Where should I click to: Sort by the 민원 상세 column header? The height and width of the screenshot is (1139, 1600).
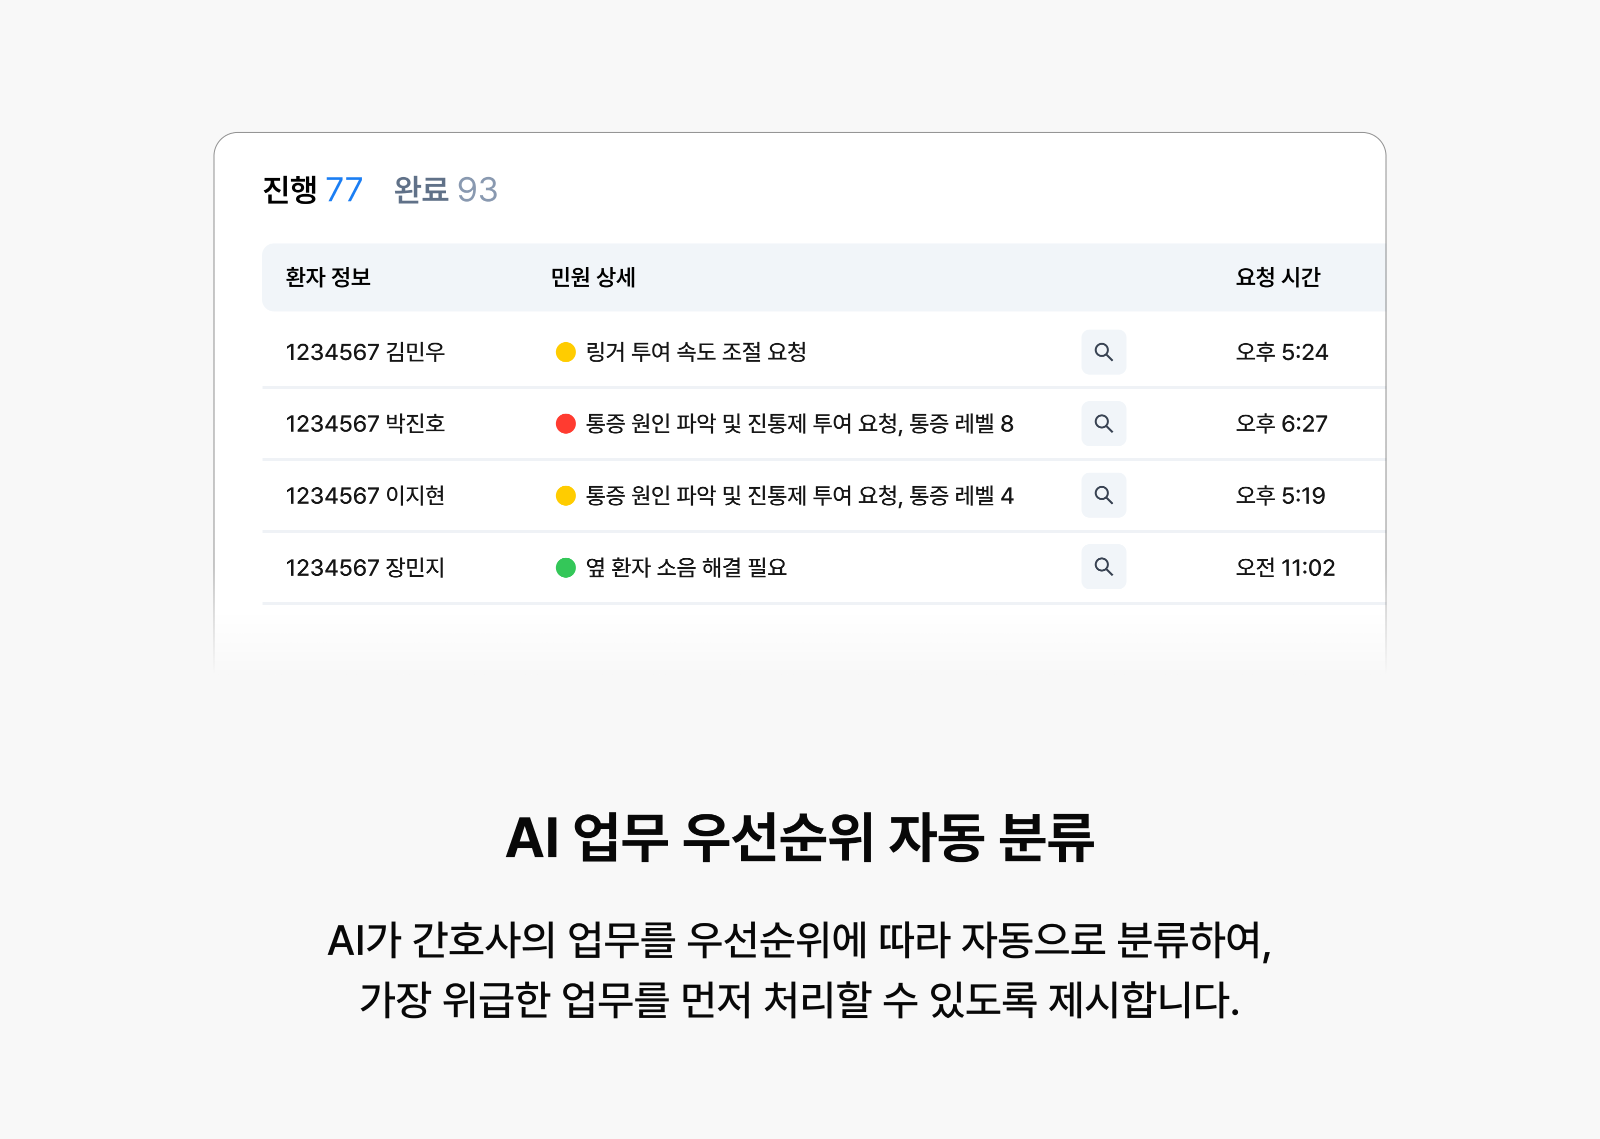point(593,277)
